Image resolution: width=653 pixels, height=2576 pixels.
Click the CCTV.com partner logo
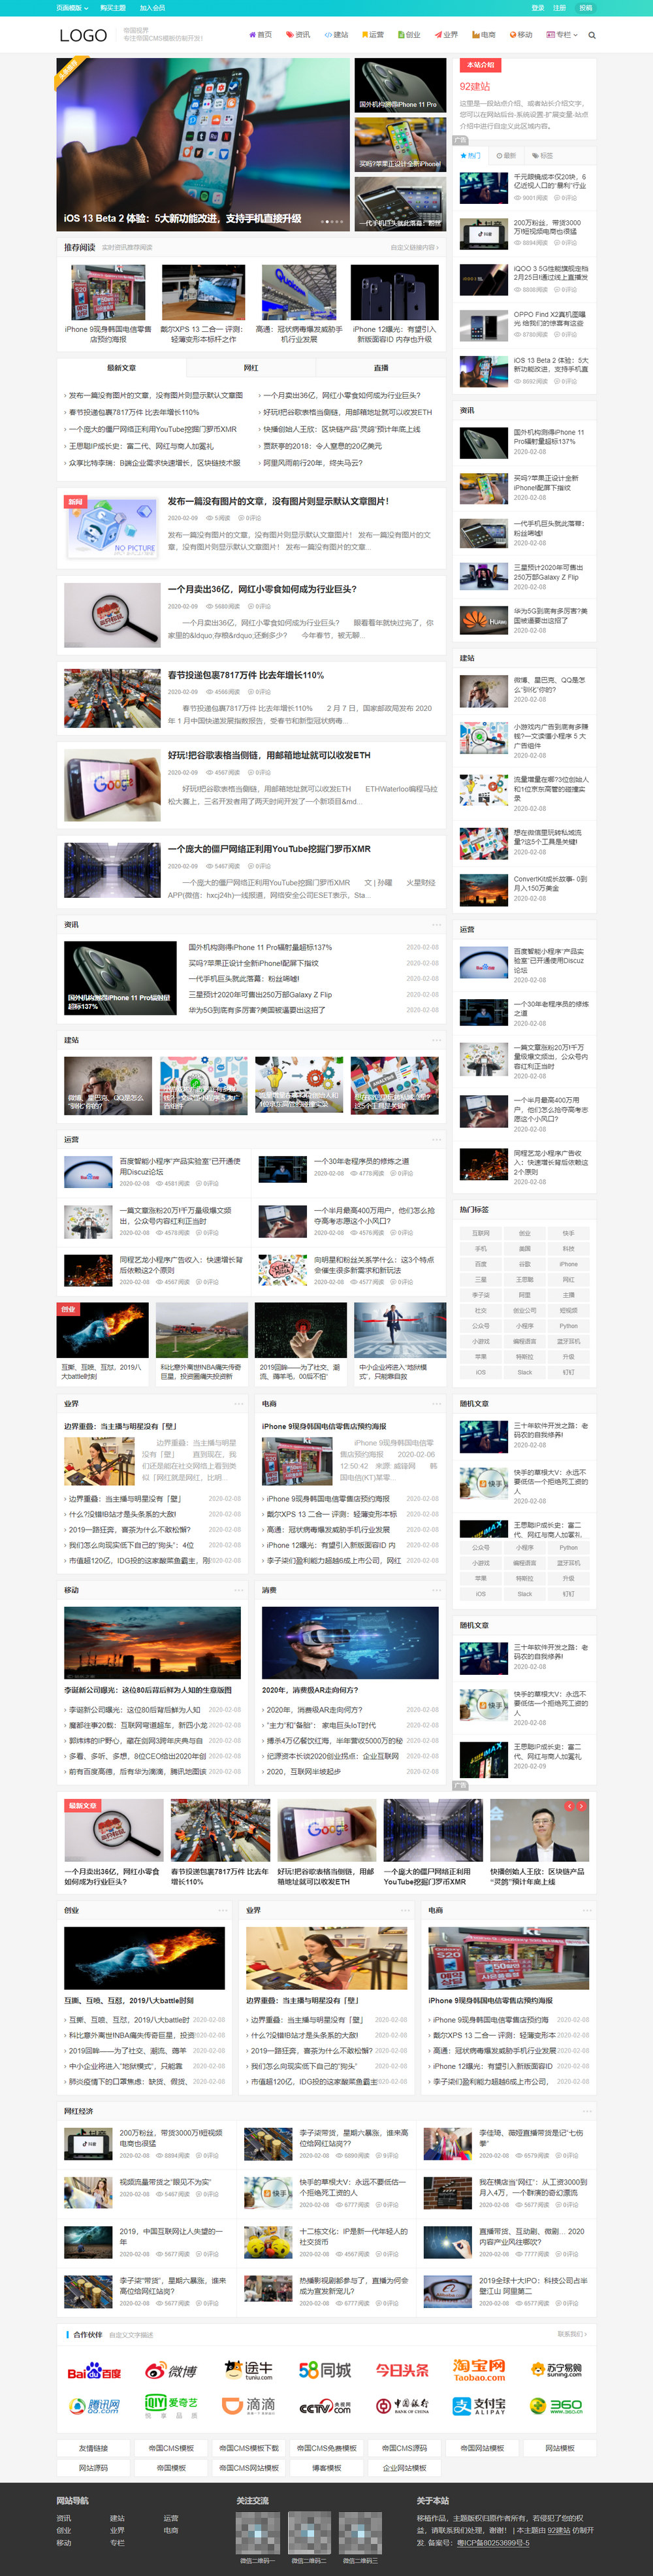[x=325, y=2406]
